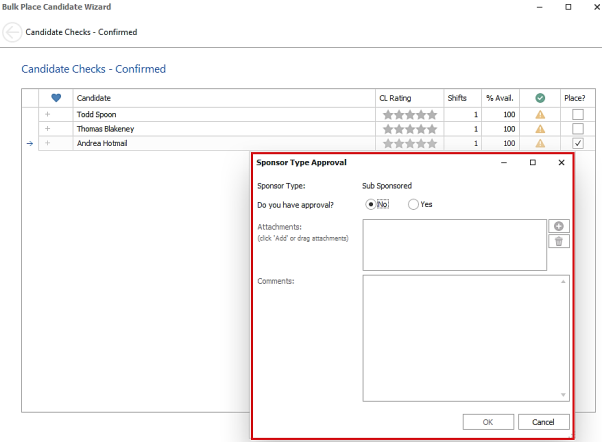This screenshot has height=442, width=602.
Task: Click inside the Comments text box
Action: [x=466, y=338]
